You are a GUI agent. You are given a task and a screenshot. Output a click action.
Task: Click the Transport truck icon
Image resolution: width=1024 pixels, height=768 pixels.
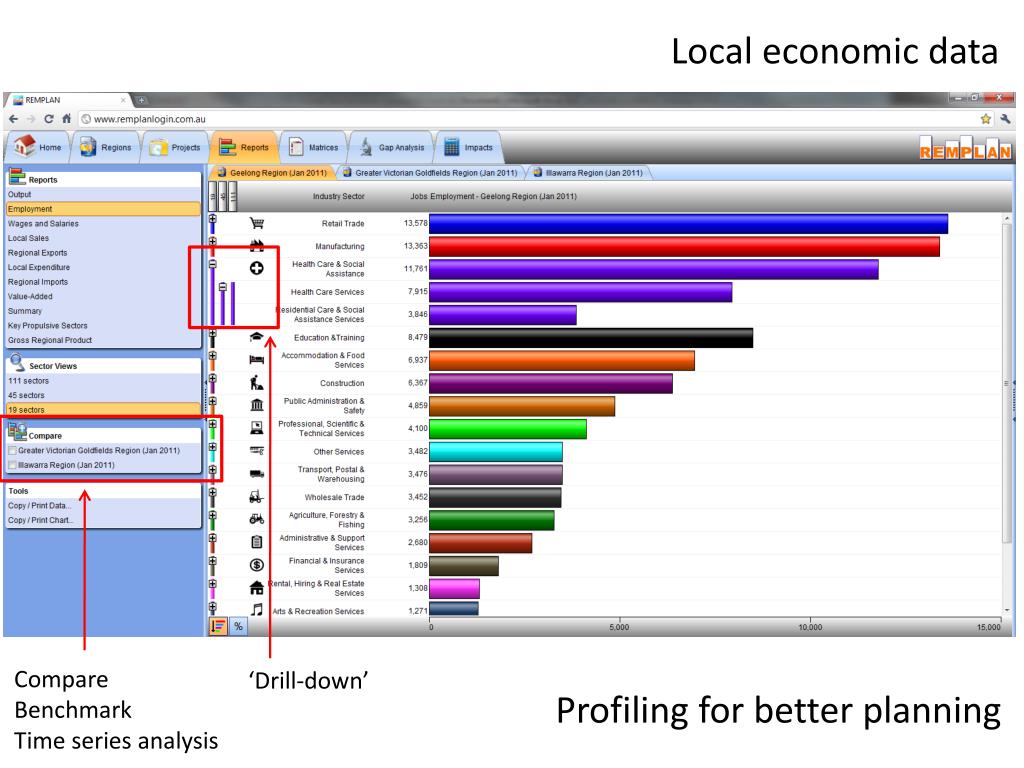[x=257, y=473]
